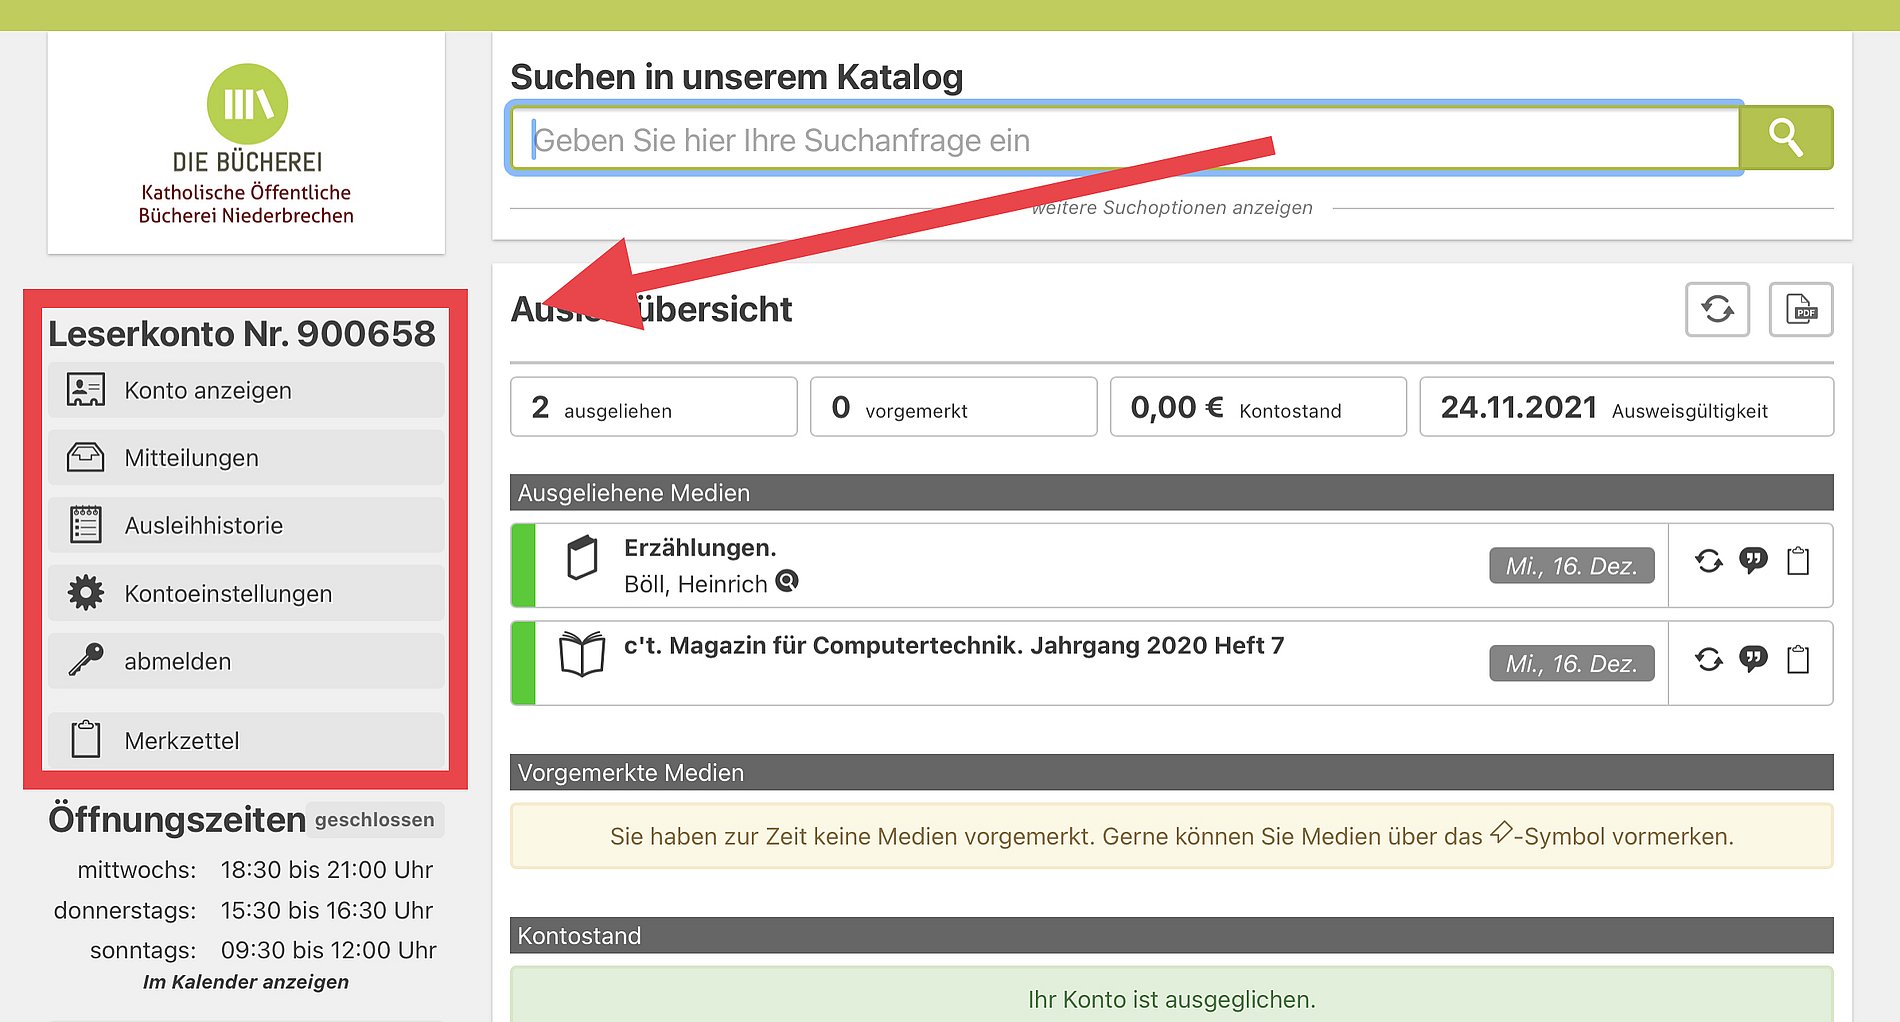
Task: Click Im Kalender anzeigen link
Action: tap(246, 982)
